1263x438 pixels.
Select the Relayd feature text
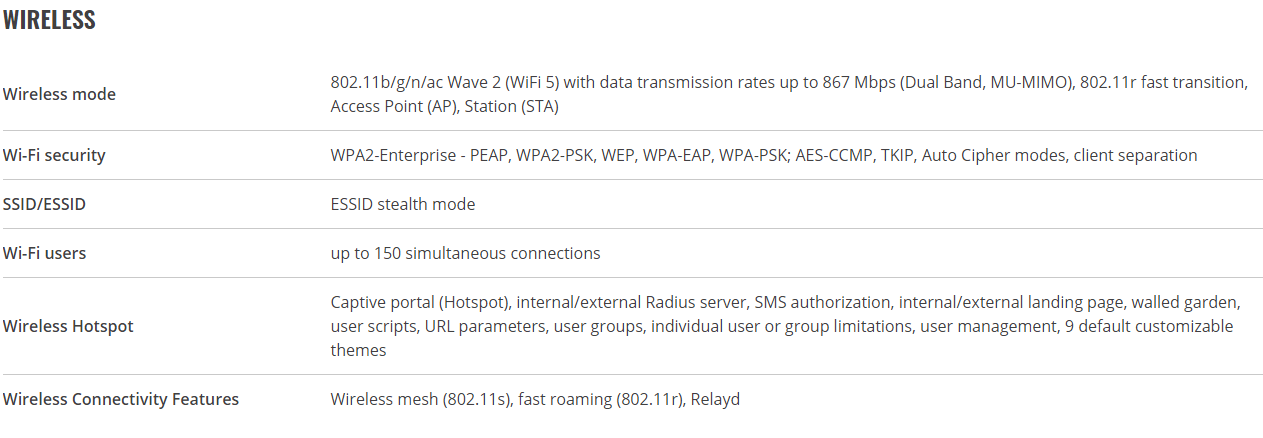(x=715, y=399)
